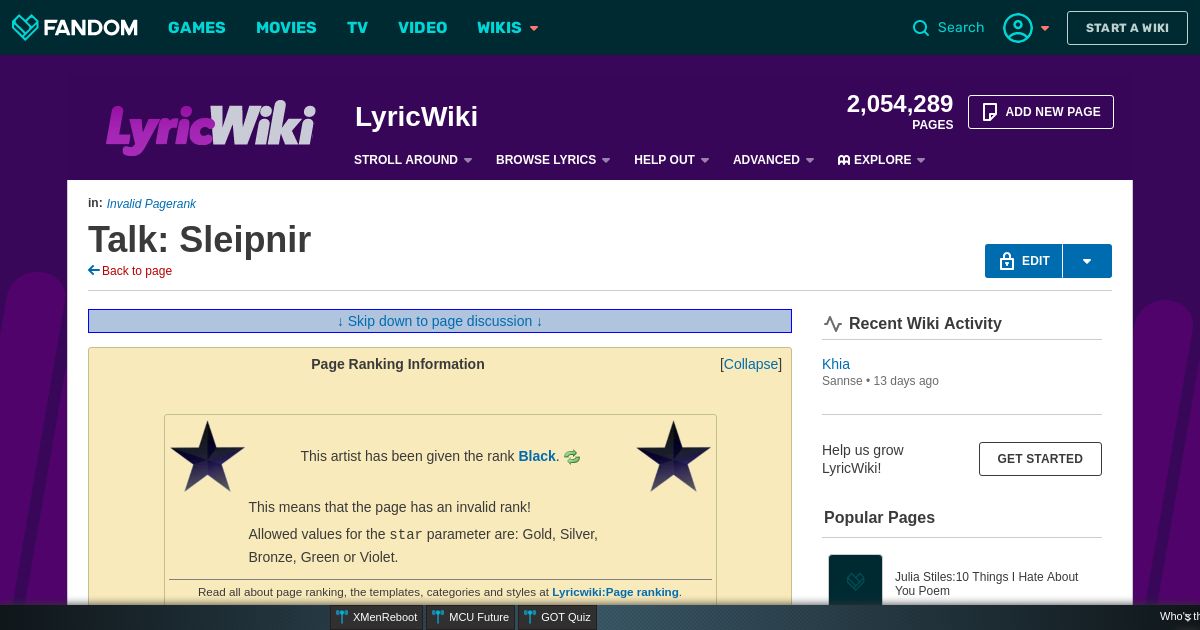Screen dimensions: 1200x630
Task: Click the Get Started button
Action: point(1040,459)
